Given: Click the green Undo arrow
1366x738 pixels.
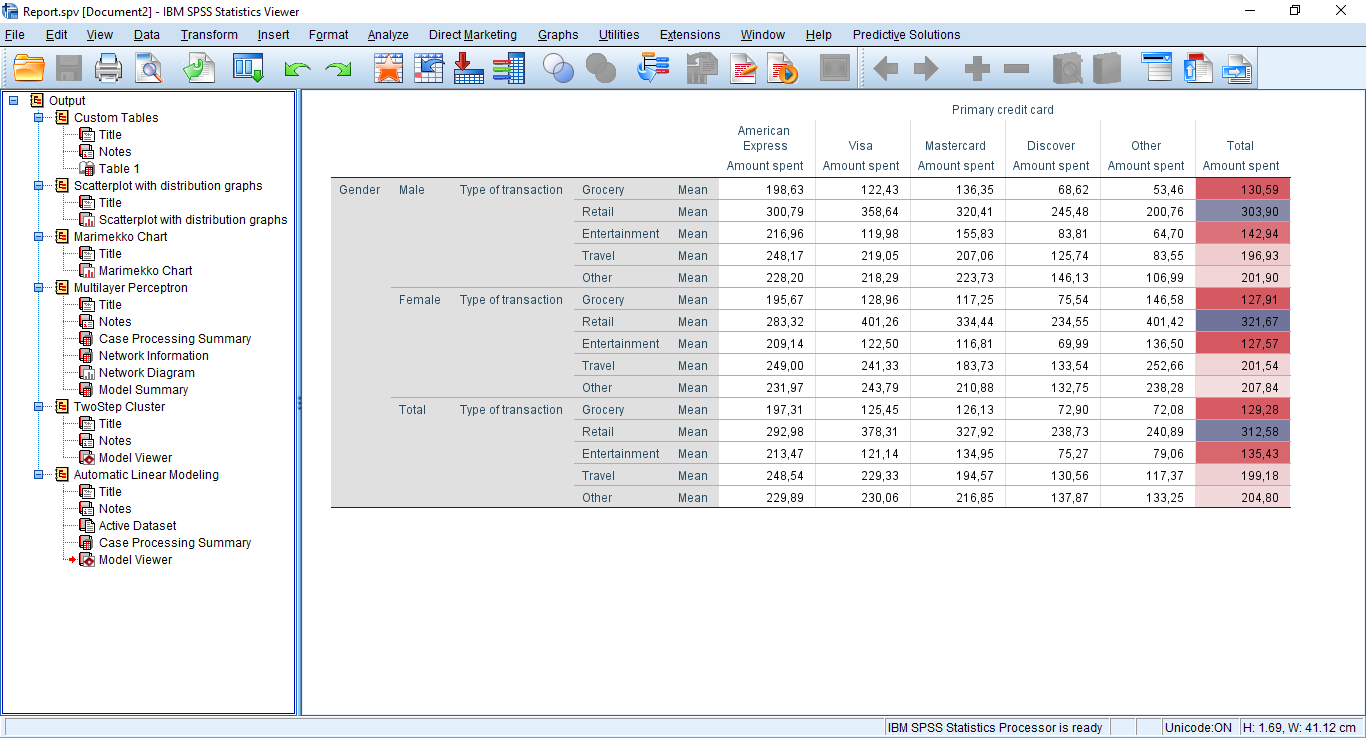Looking at the screenshot, I should point(297,69).
